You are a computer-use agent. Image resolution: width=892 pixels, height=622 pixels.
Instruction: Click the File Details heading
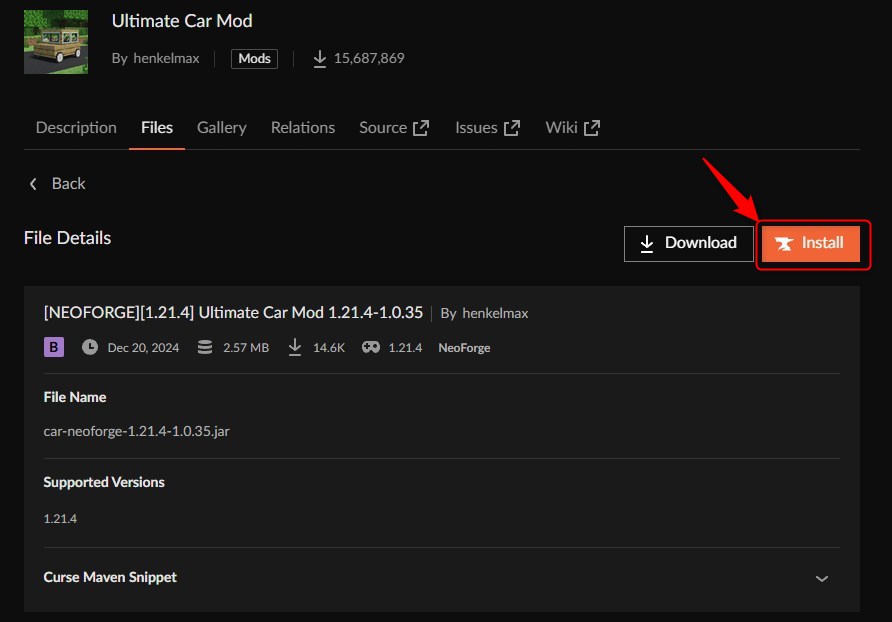(x=68, y=238)
